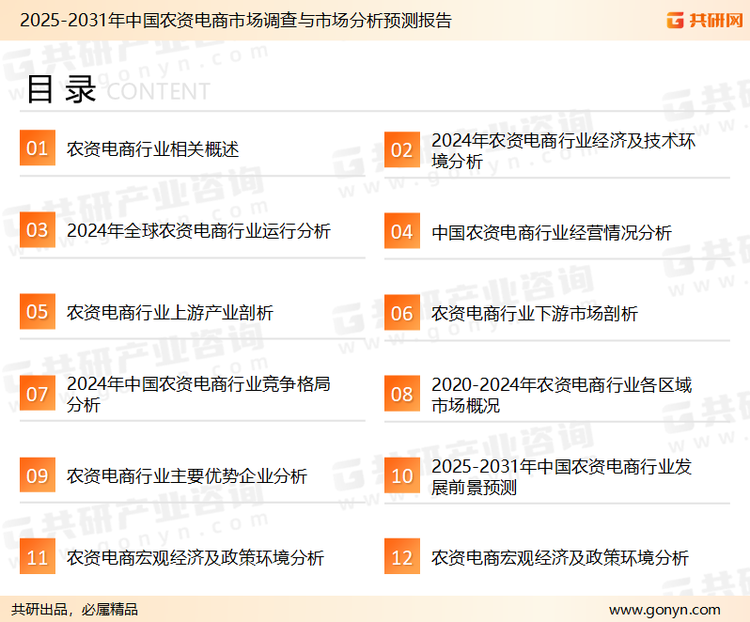Click the 共研网 logo icon
The width and height of the screenshot is (750, 622).
[x=675, y=20]
